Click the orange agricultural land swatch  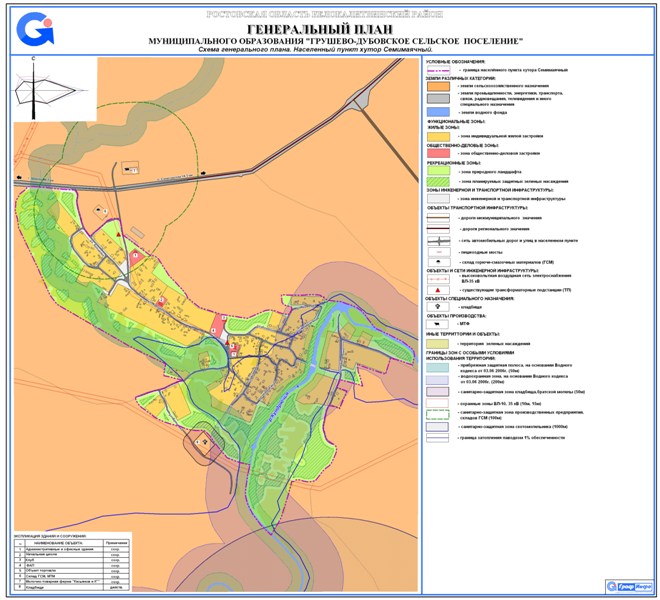[440, 87]
